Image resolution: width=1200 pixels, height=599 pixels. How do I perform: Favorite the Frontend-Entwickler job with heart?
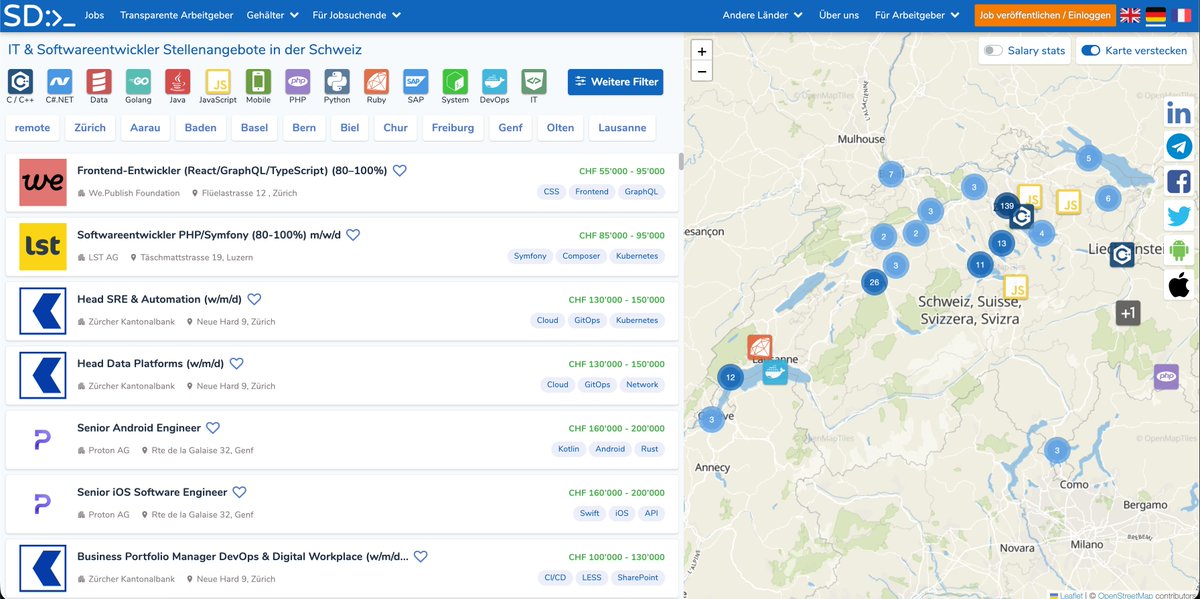click(x=400, y=171)
